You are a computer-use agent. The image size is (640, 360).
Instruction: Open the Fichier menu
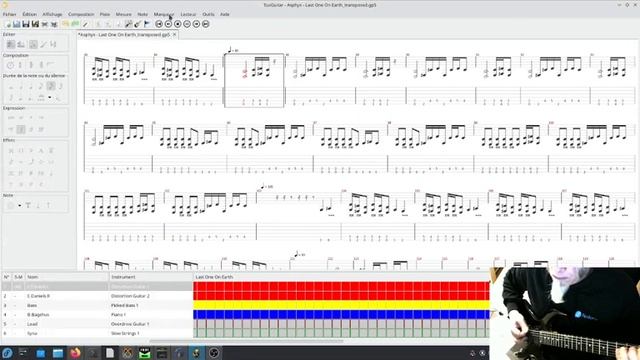coord(9,14)
